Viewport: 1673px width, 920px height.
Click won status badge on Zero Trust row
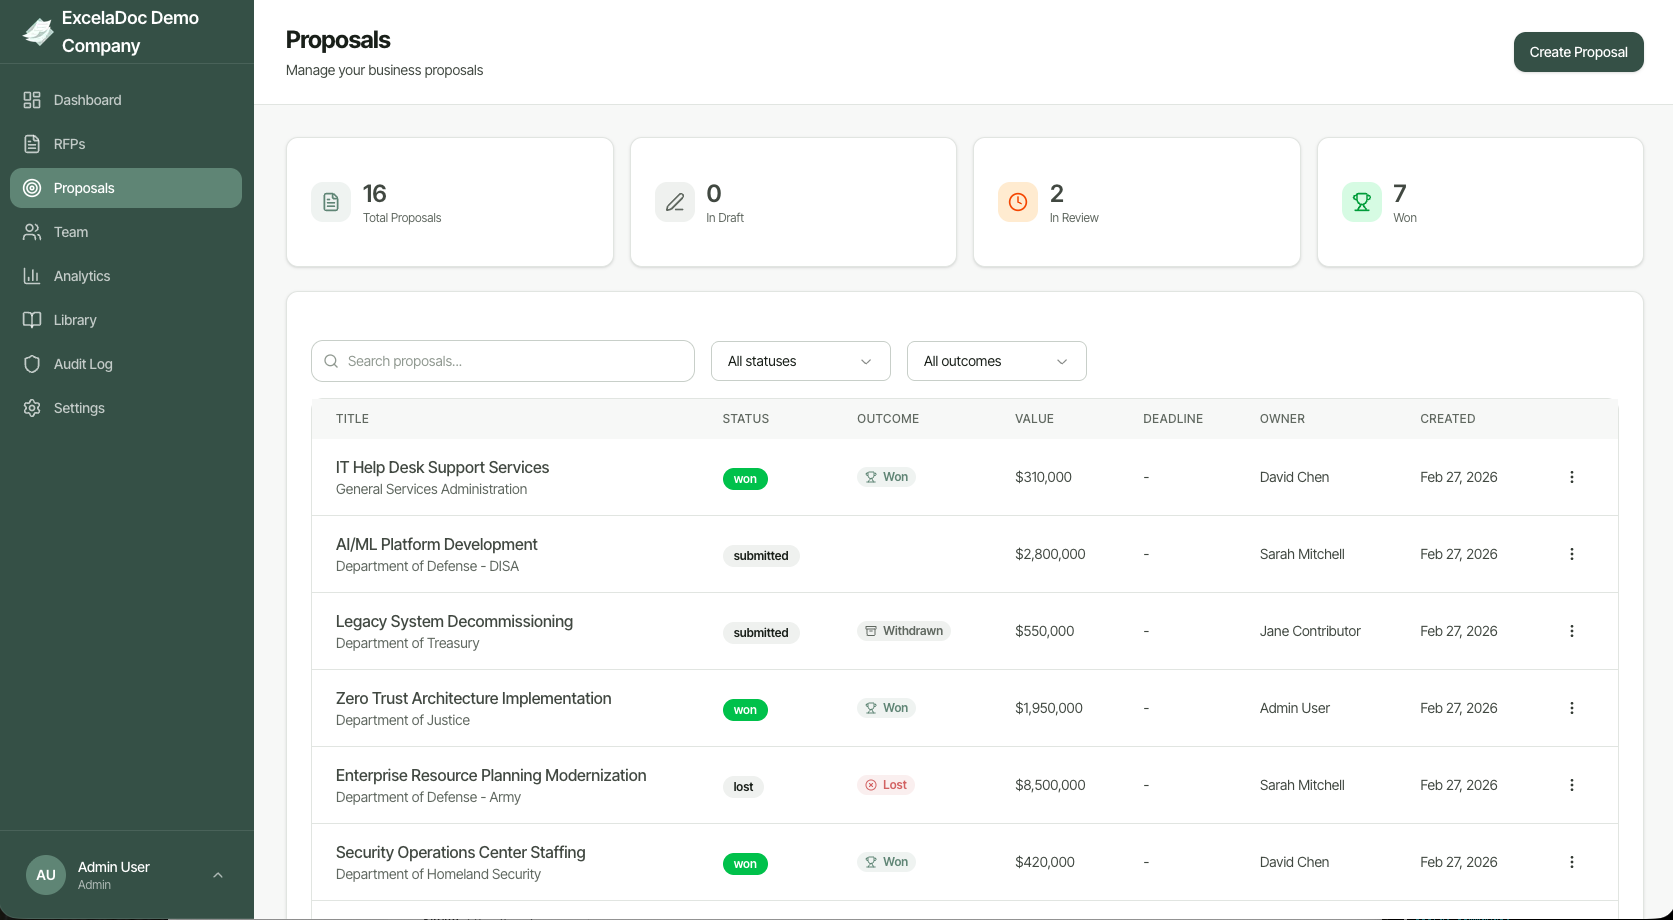[745, 710]
